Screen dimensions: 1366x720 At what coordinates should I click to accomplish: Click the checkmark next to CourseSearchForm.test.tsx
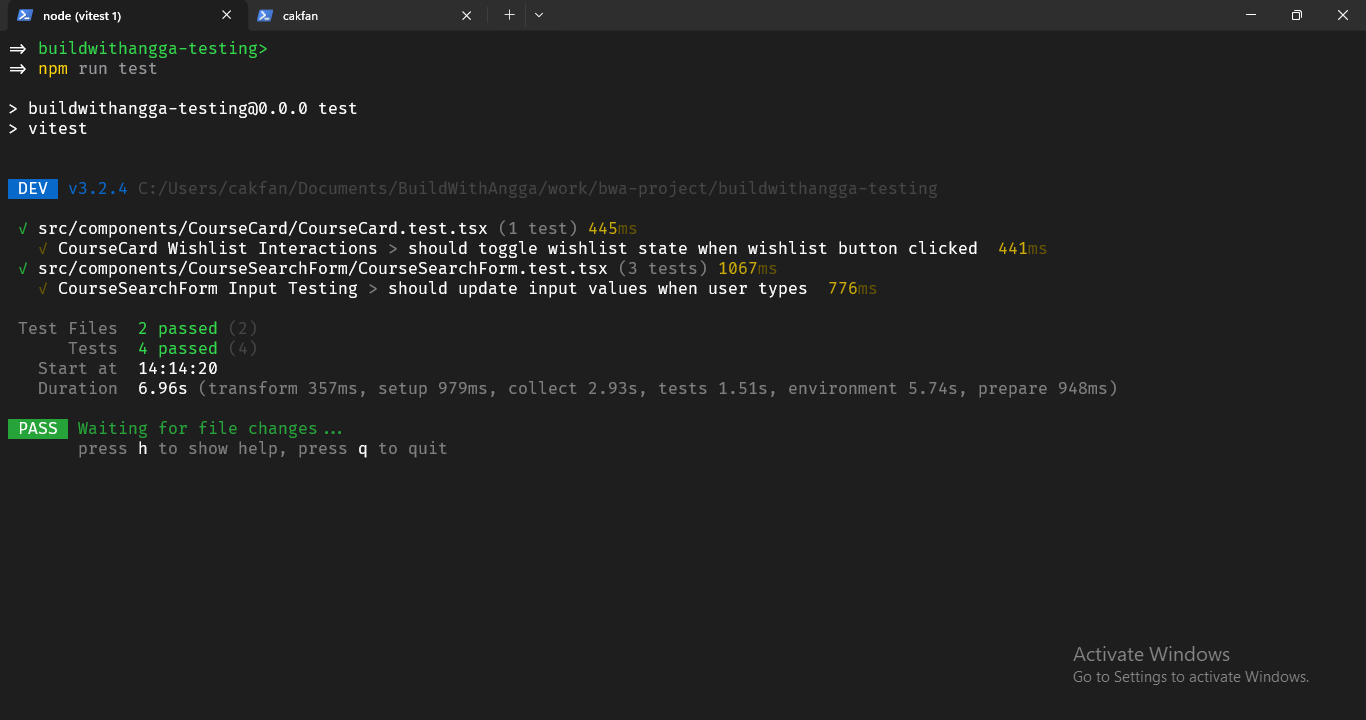(21, 268)
